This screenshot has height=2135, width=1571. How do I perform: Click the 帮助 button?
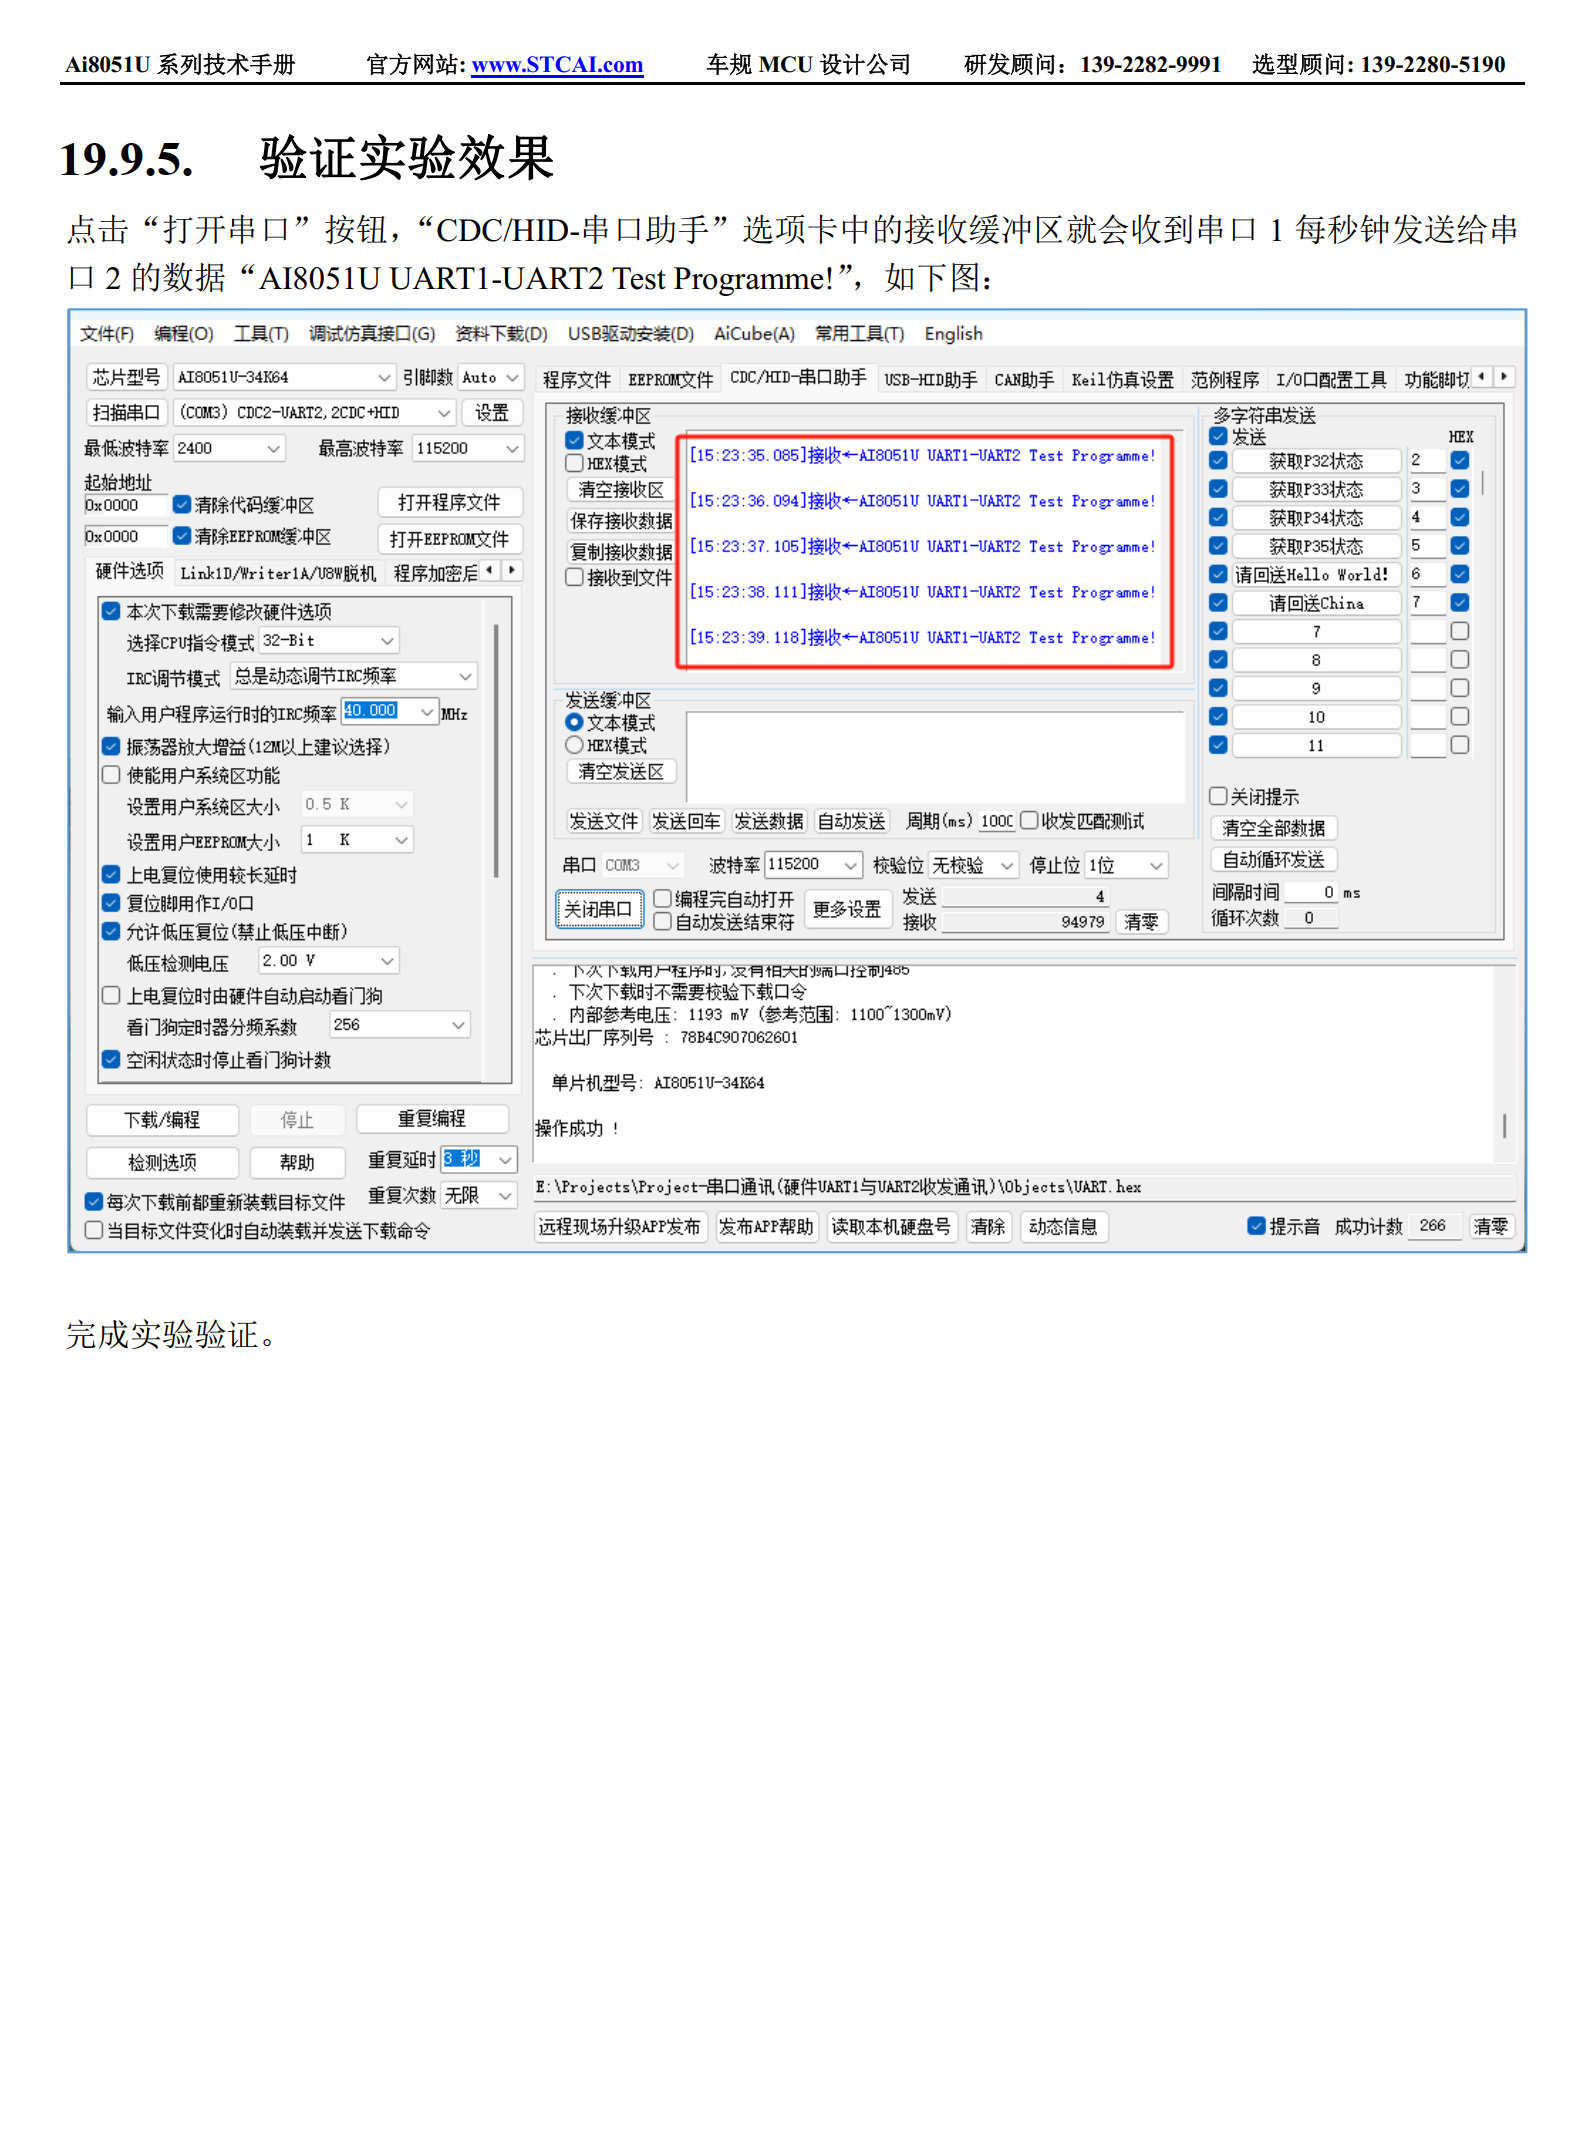(x=297, y=1162)
